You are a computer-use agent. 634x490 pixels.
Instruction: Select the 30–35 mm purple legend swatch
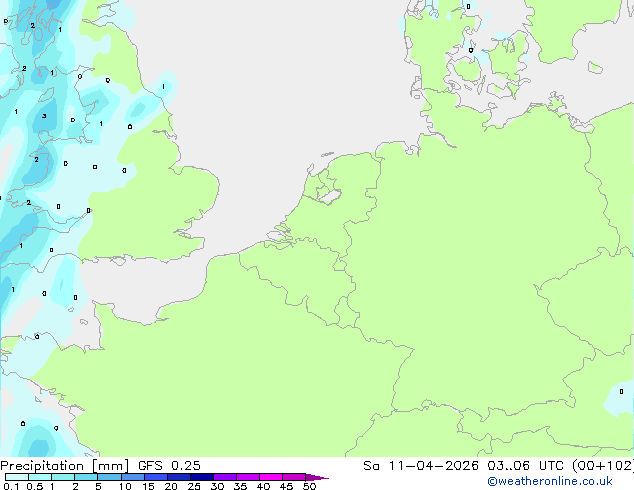(x=224, y=477)
